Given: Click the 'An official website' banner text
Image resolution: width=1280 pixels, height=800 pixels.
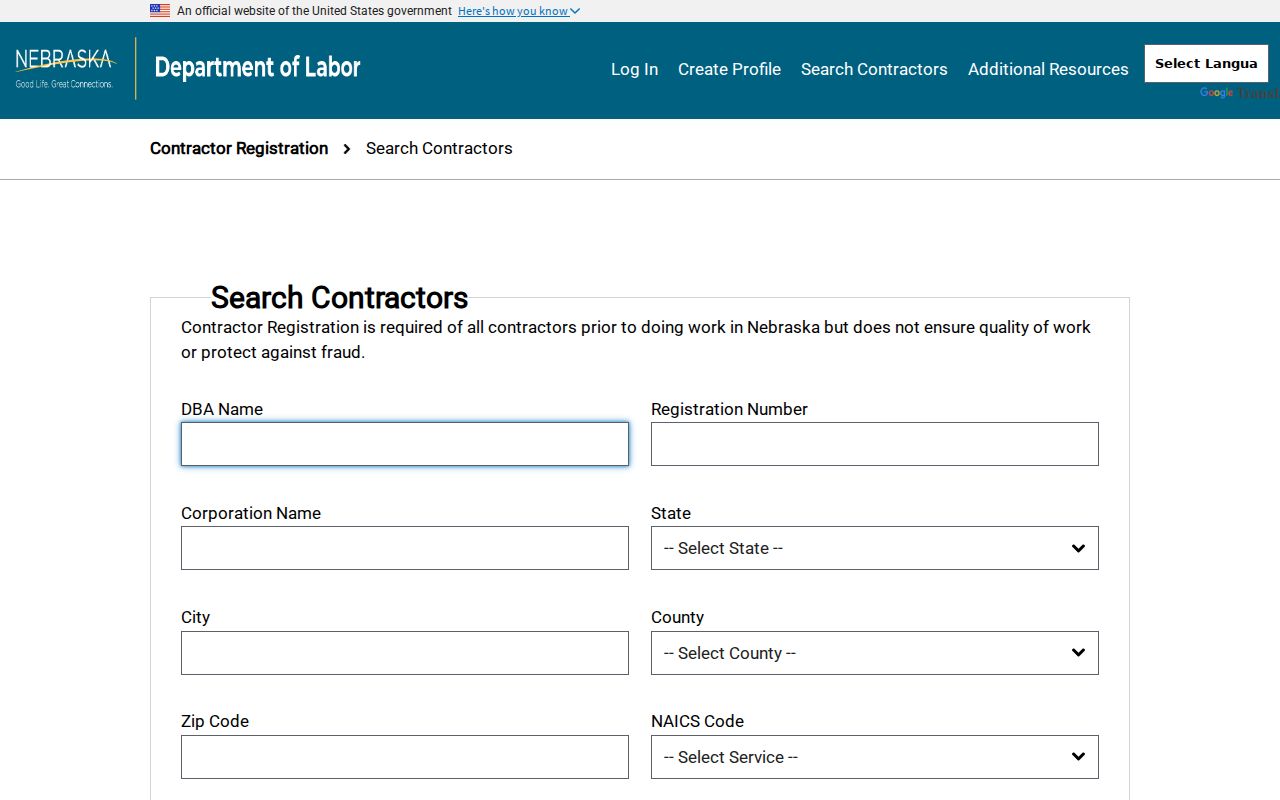Looking at the screenshot, I should 314,11.
